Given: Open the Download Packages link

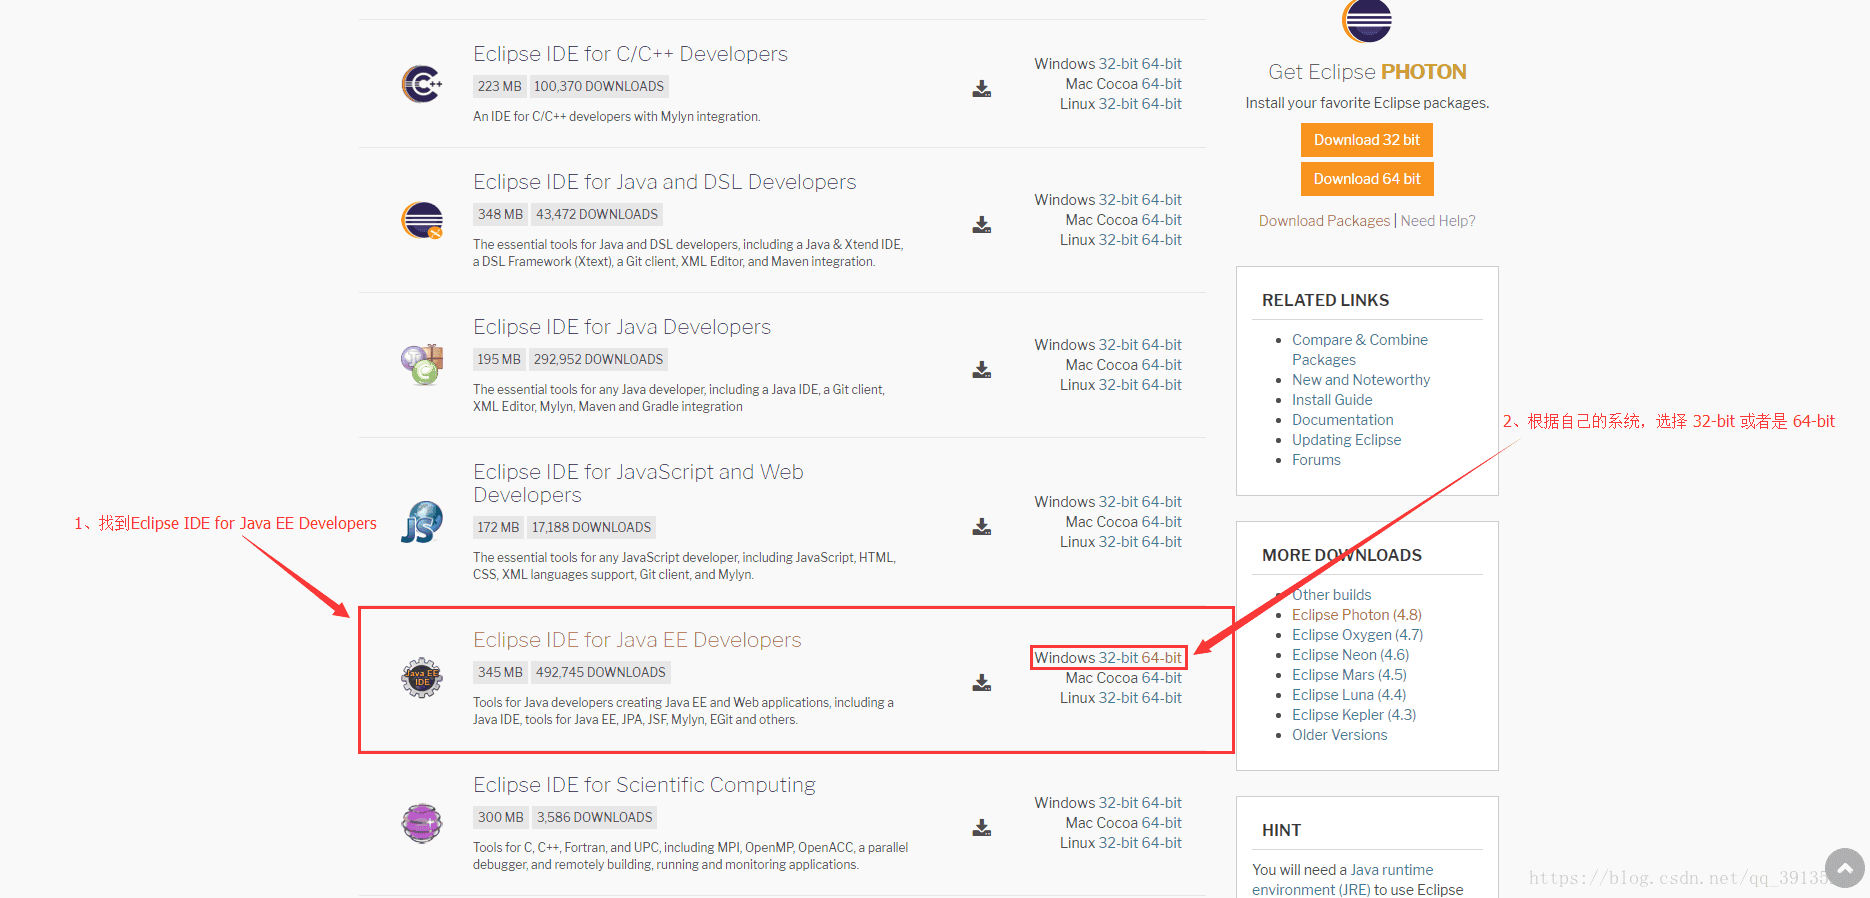Looking at the screenshot, I should (x=1324, y=221).
